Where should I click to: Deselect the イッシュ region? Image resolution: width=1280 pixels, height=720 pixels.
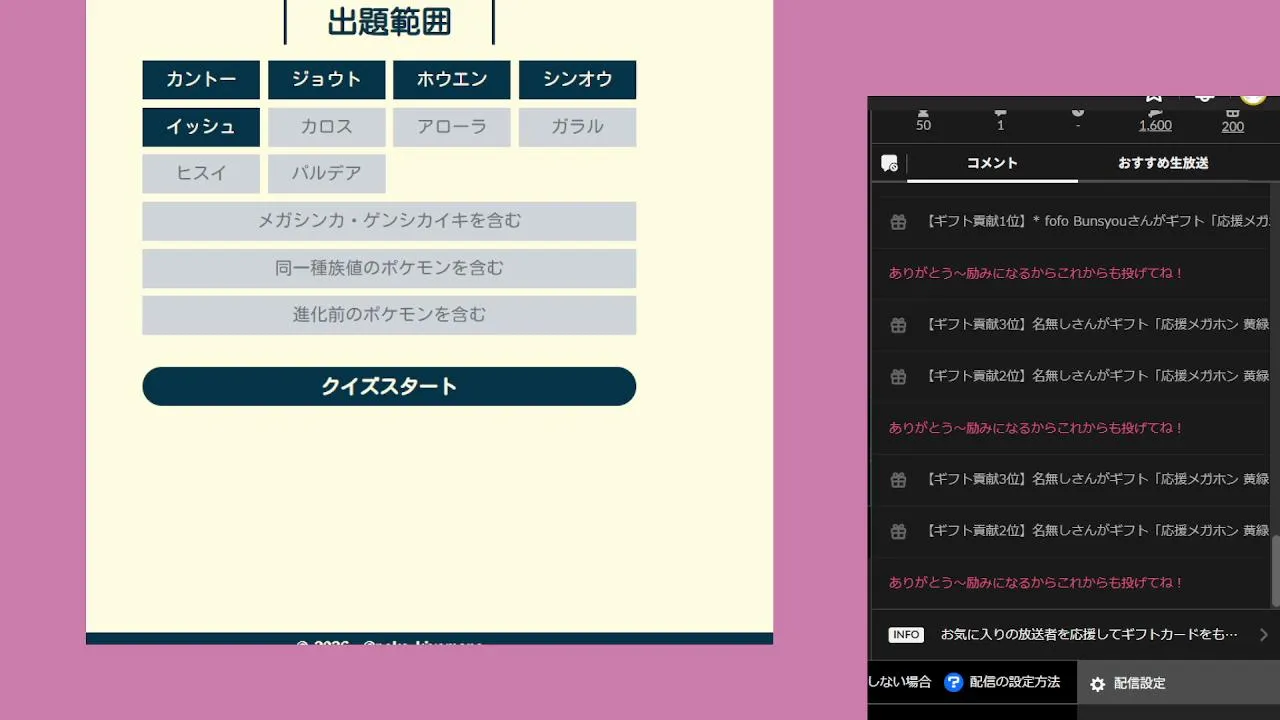[201, 127]
